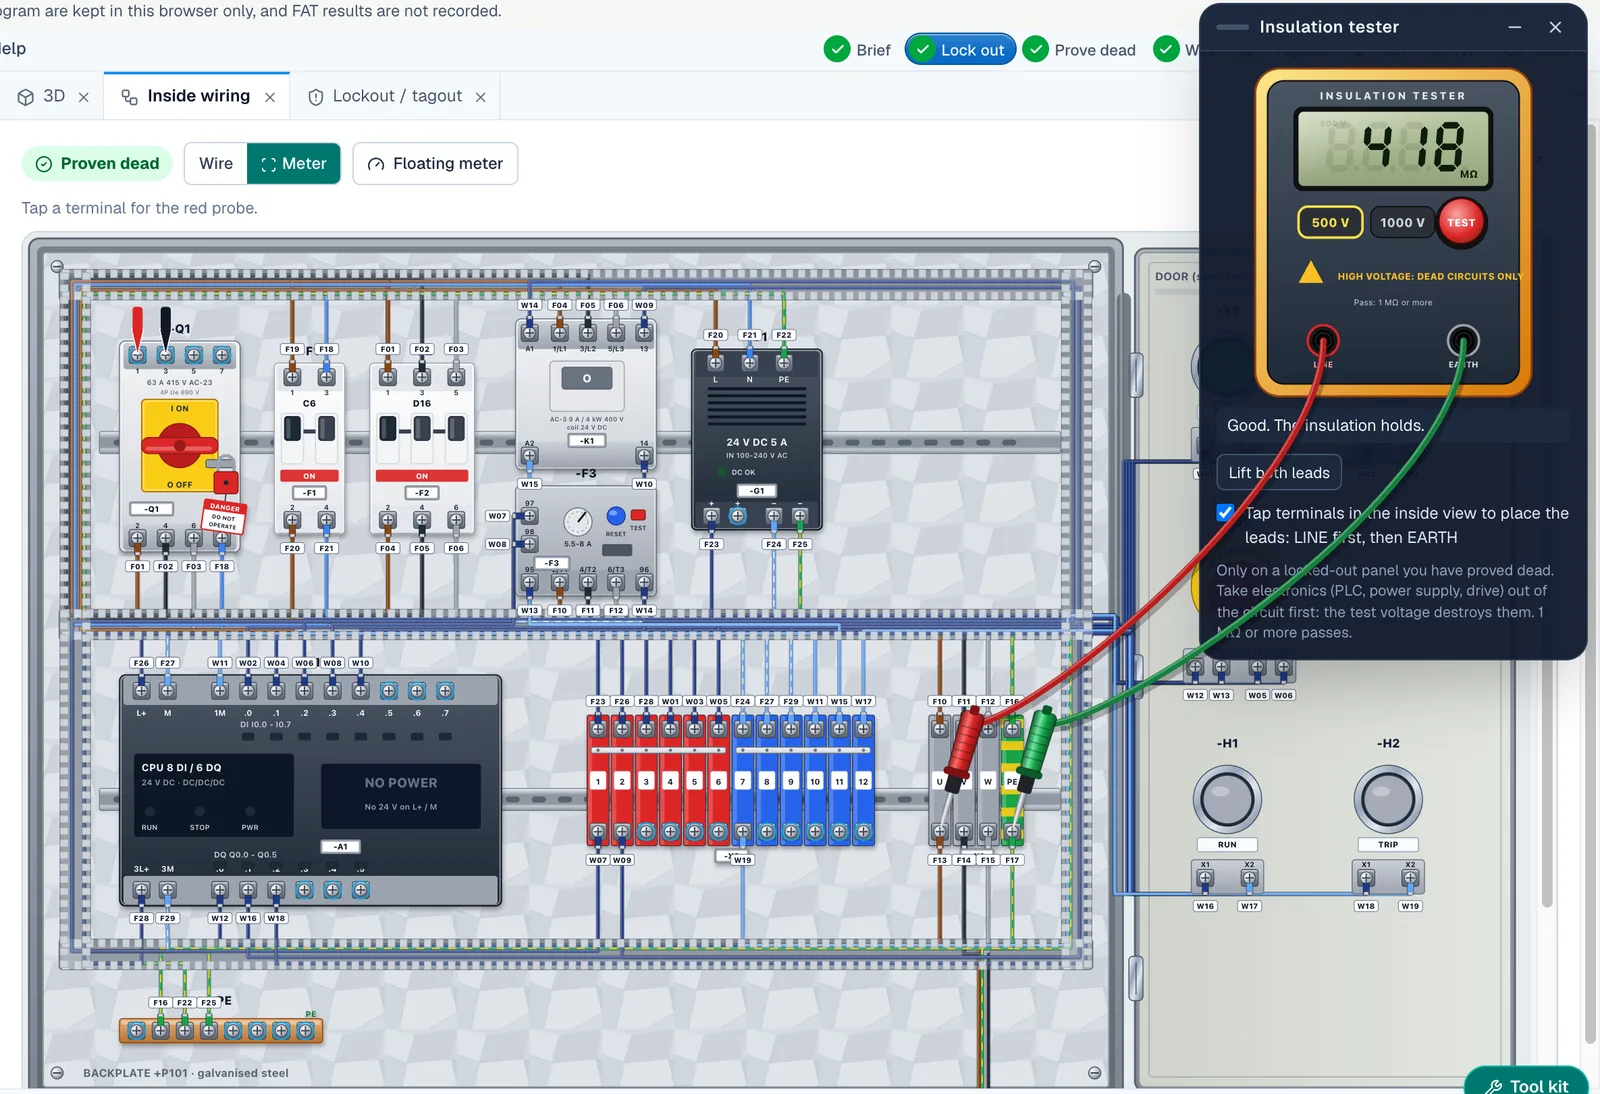Click the RUN pilot lamp H1

click(1227, 800)
